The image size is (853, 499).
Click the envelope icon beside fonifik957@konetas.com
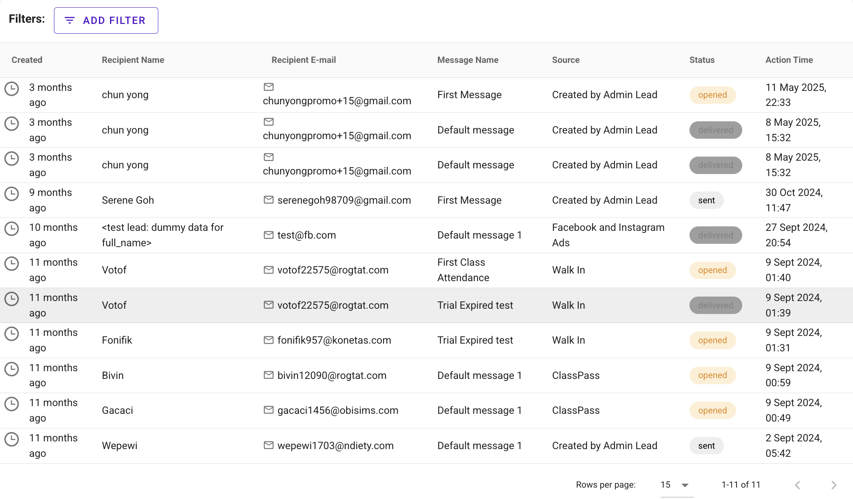click(x=268, y=340)
